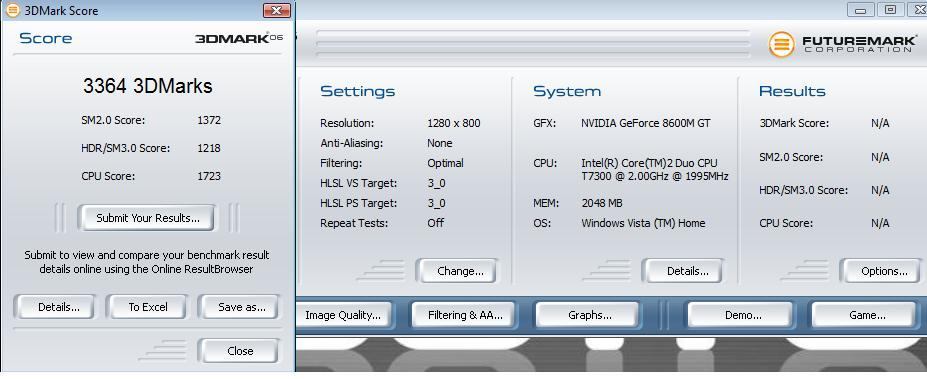
Task: Click Anti-Aliasing value None
Action: click(439, 143)
